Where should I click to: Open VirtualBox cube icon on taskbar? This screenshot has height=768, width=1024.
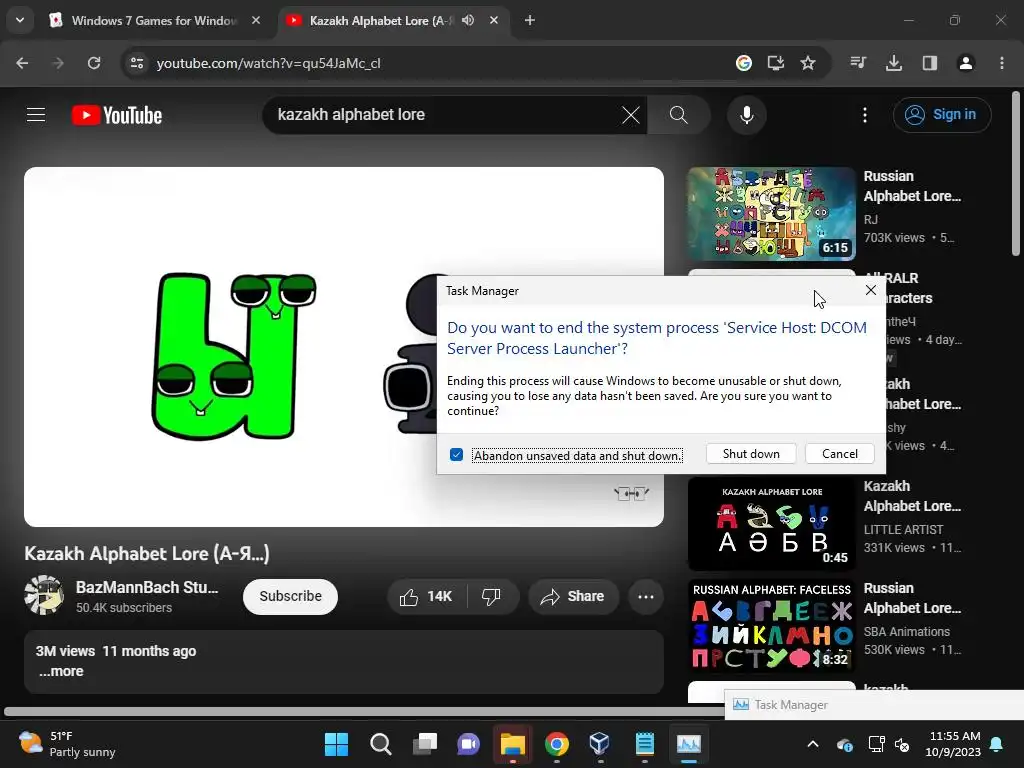click(600, 744)
